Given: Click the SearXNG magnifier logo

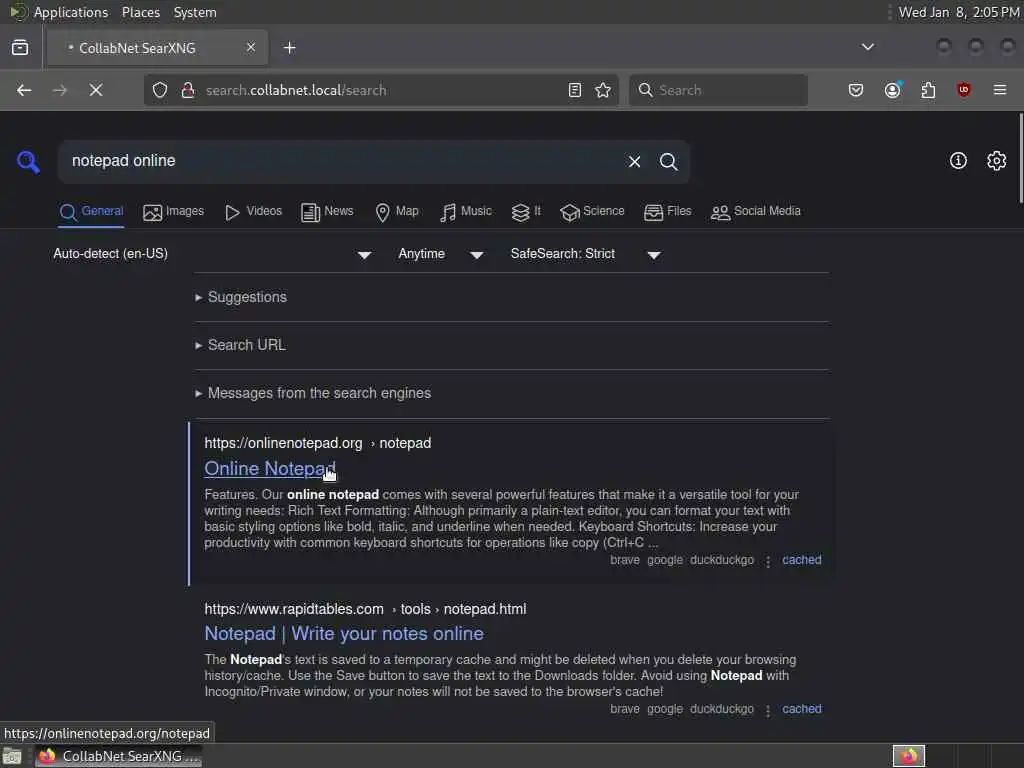Looking at the screenshot, I should click(28, 161).
